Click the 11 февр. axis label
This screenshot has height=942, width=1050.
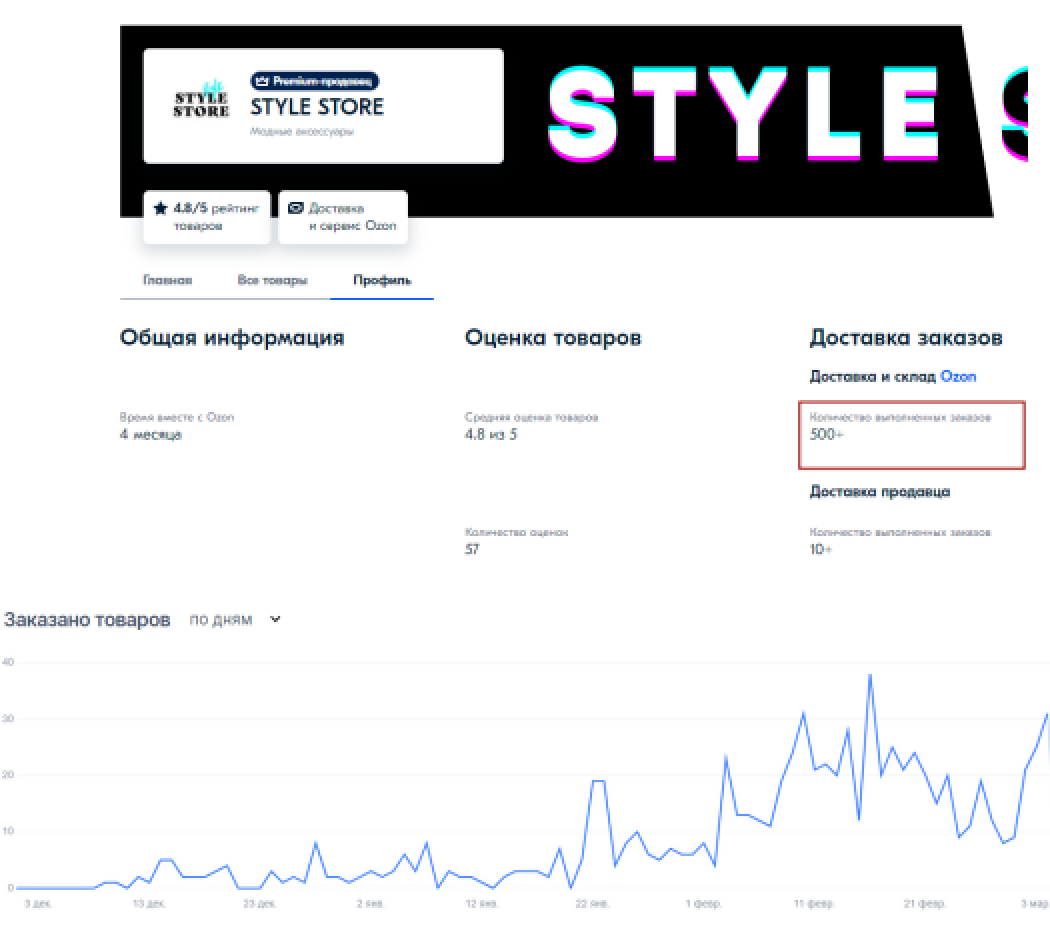814,904
